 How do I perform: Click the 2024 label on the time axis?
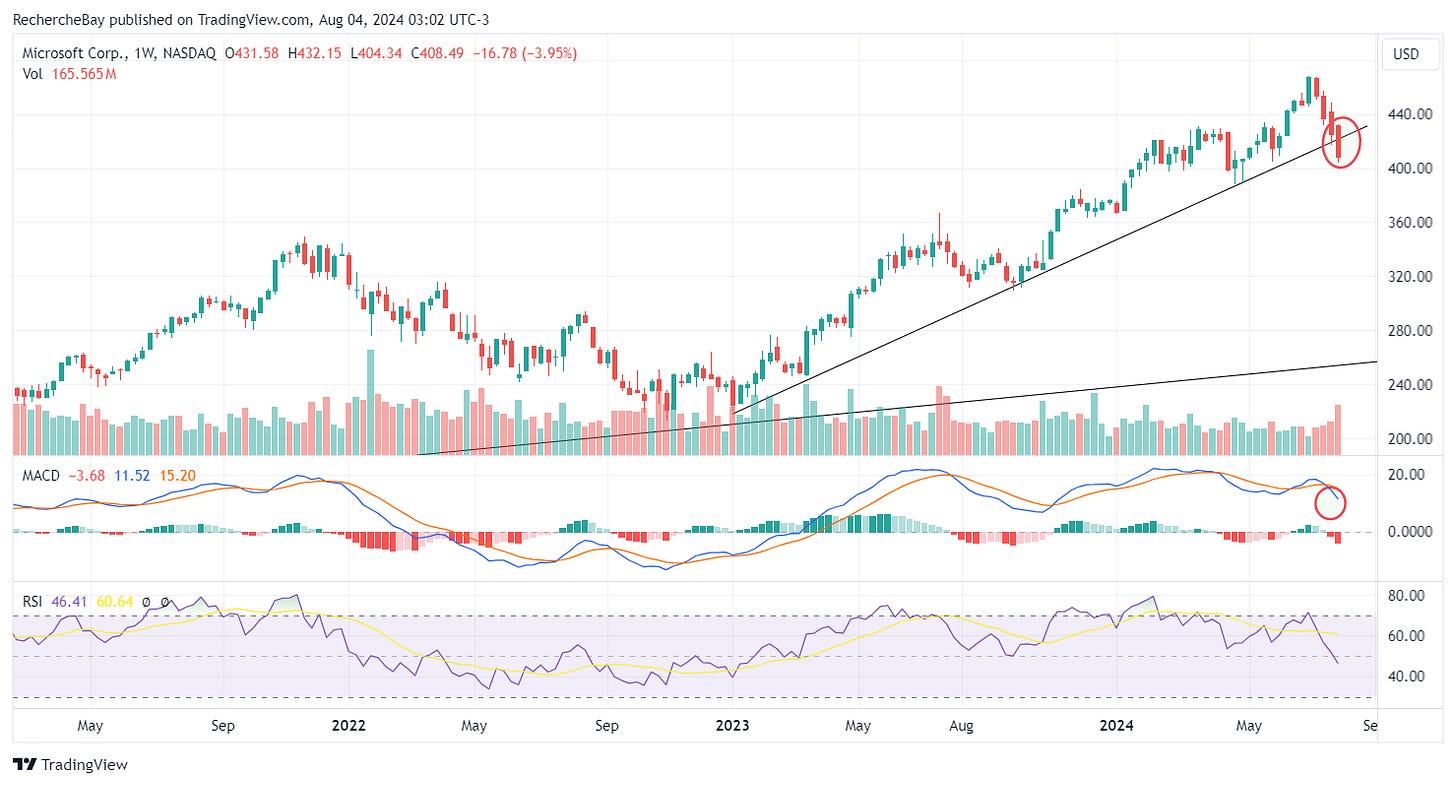[1119, 726]
